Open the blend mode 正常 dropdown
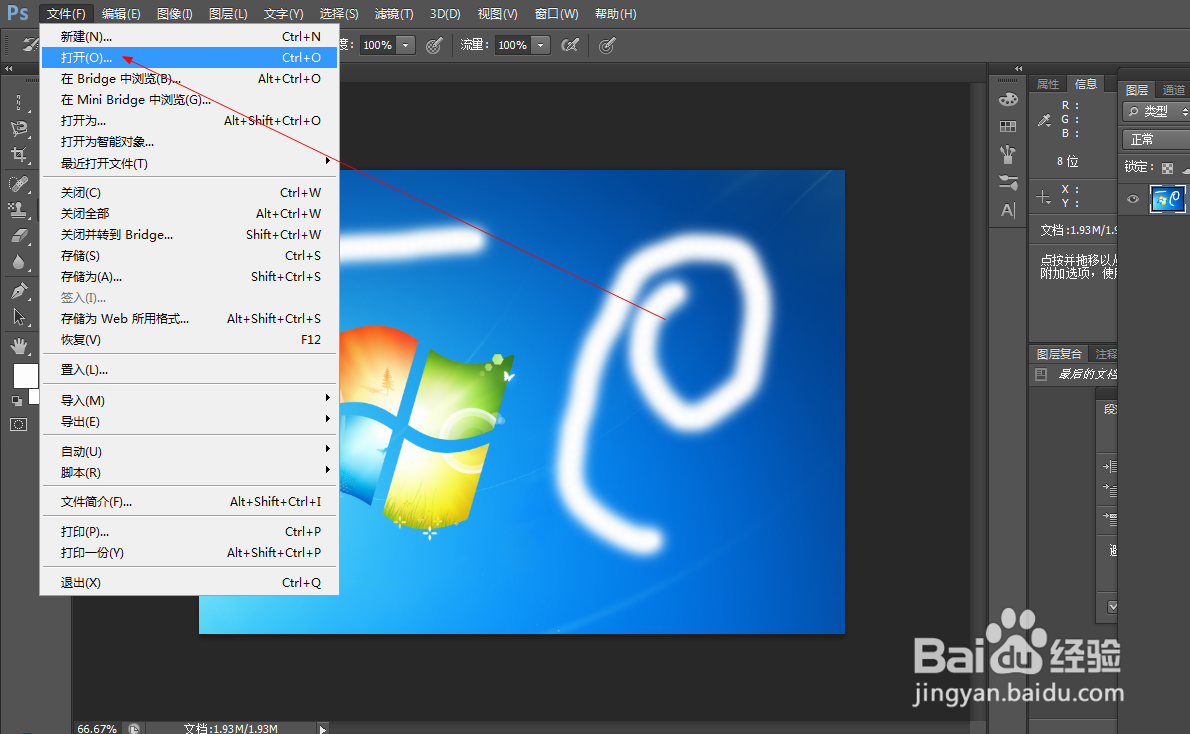1190x734 pixels. [1156, 139]
